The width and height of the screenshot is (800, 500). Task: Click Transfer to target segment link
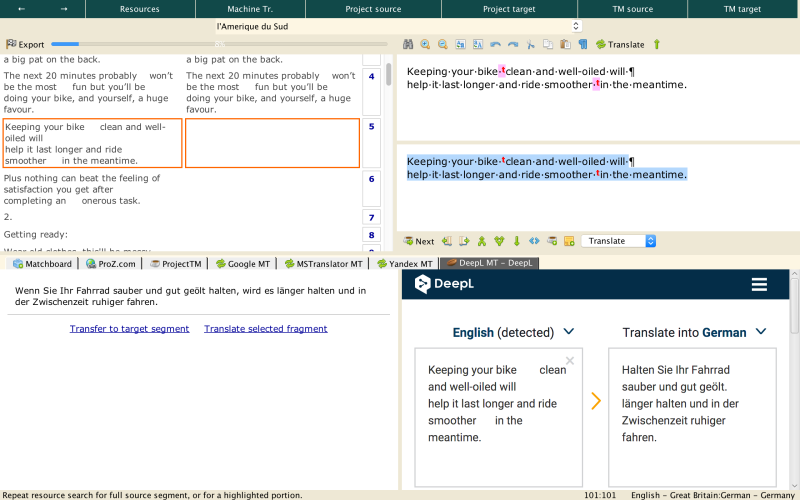point(130,329)
